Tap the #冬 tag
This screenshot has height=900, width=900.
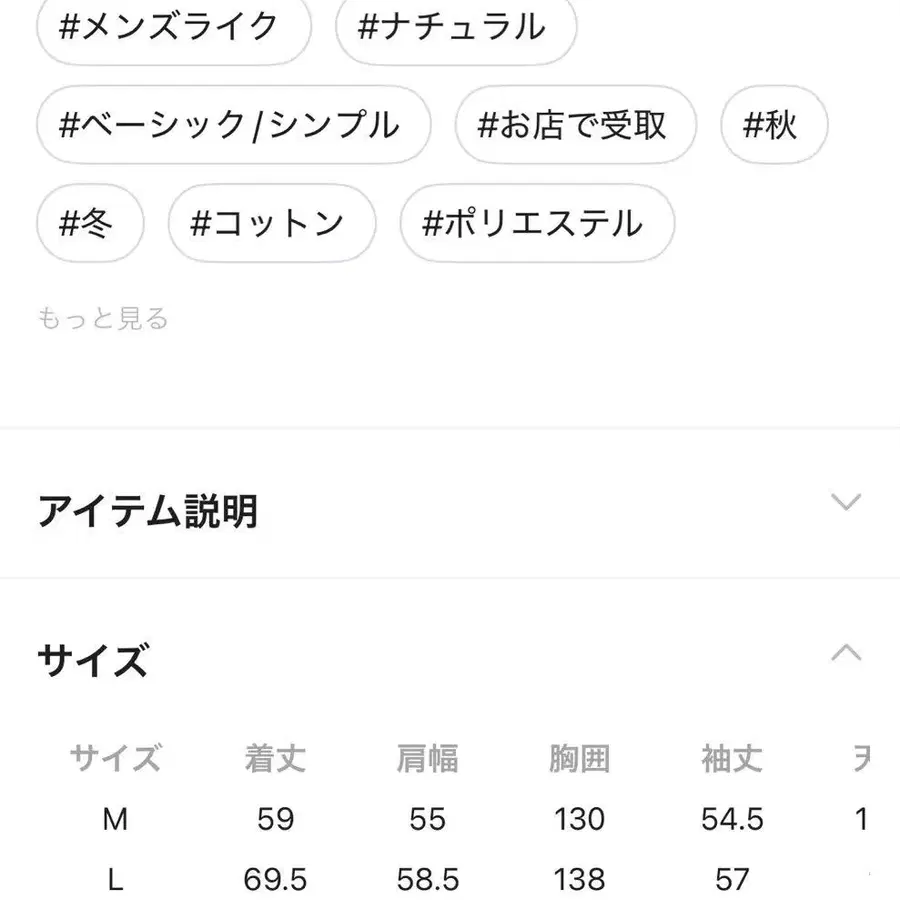pos(89,224)
